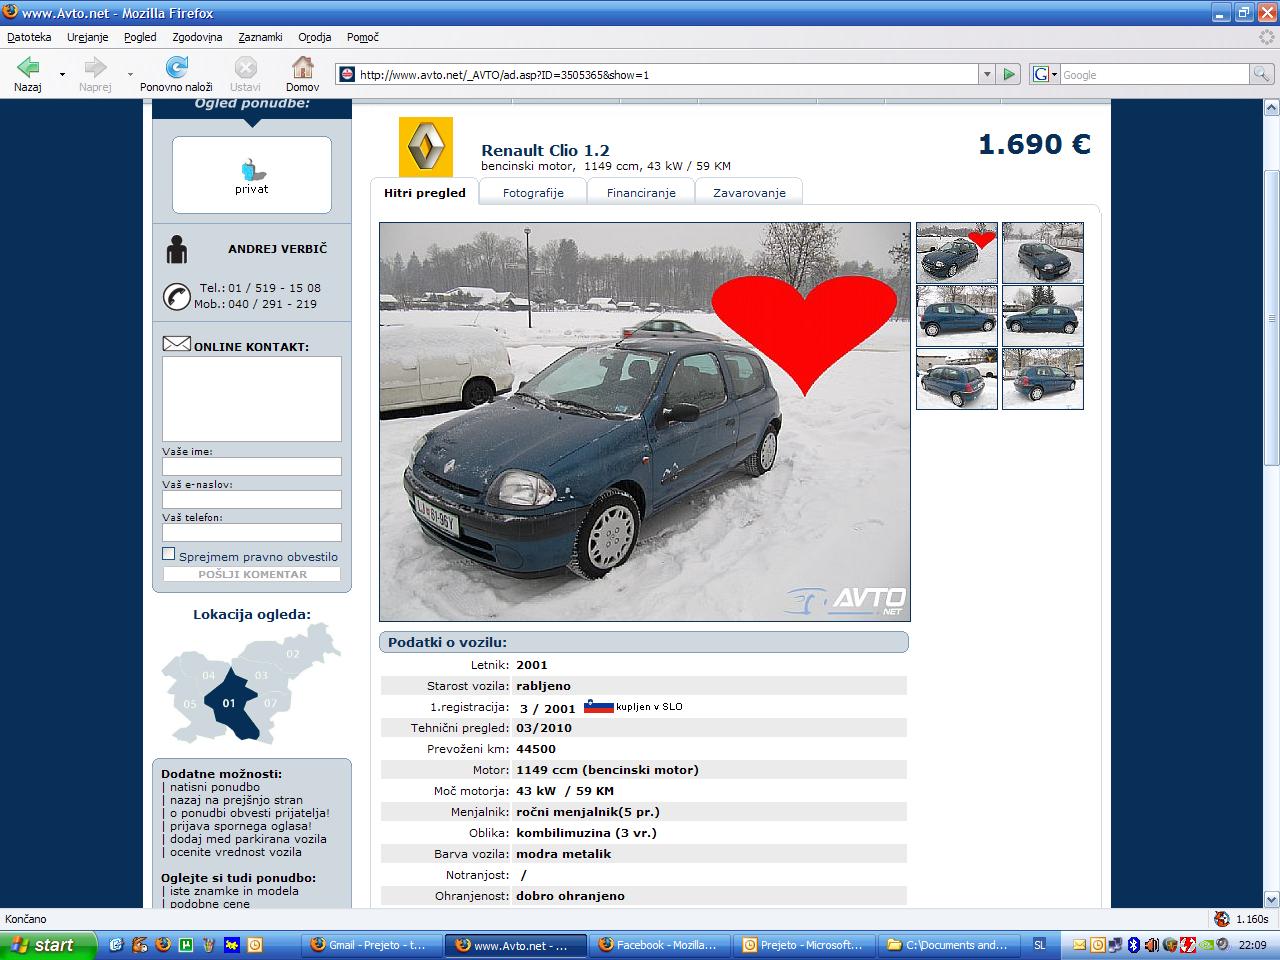The width and height of the screenshot is (1280, 960).
Task: Tick the Sprejmem pravno obvestilo checkbox
Action: coord(168,554)
